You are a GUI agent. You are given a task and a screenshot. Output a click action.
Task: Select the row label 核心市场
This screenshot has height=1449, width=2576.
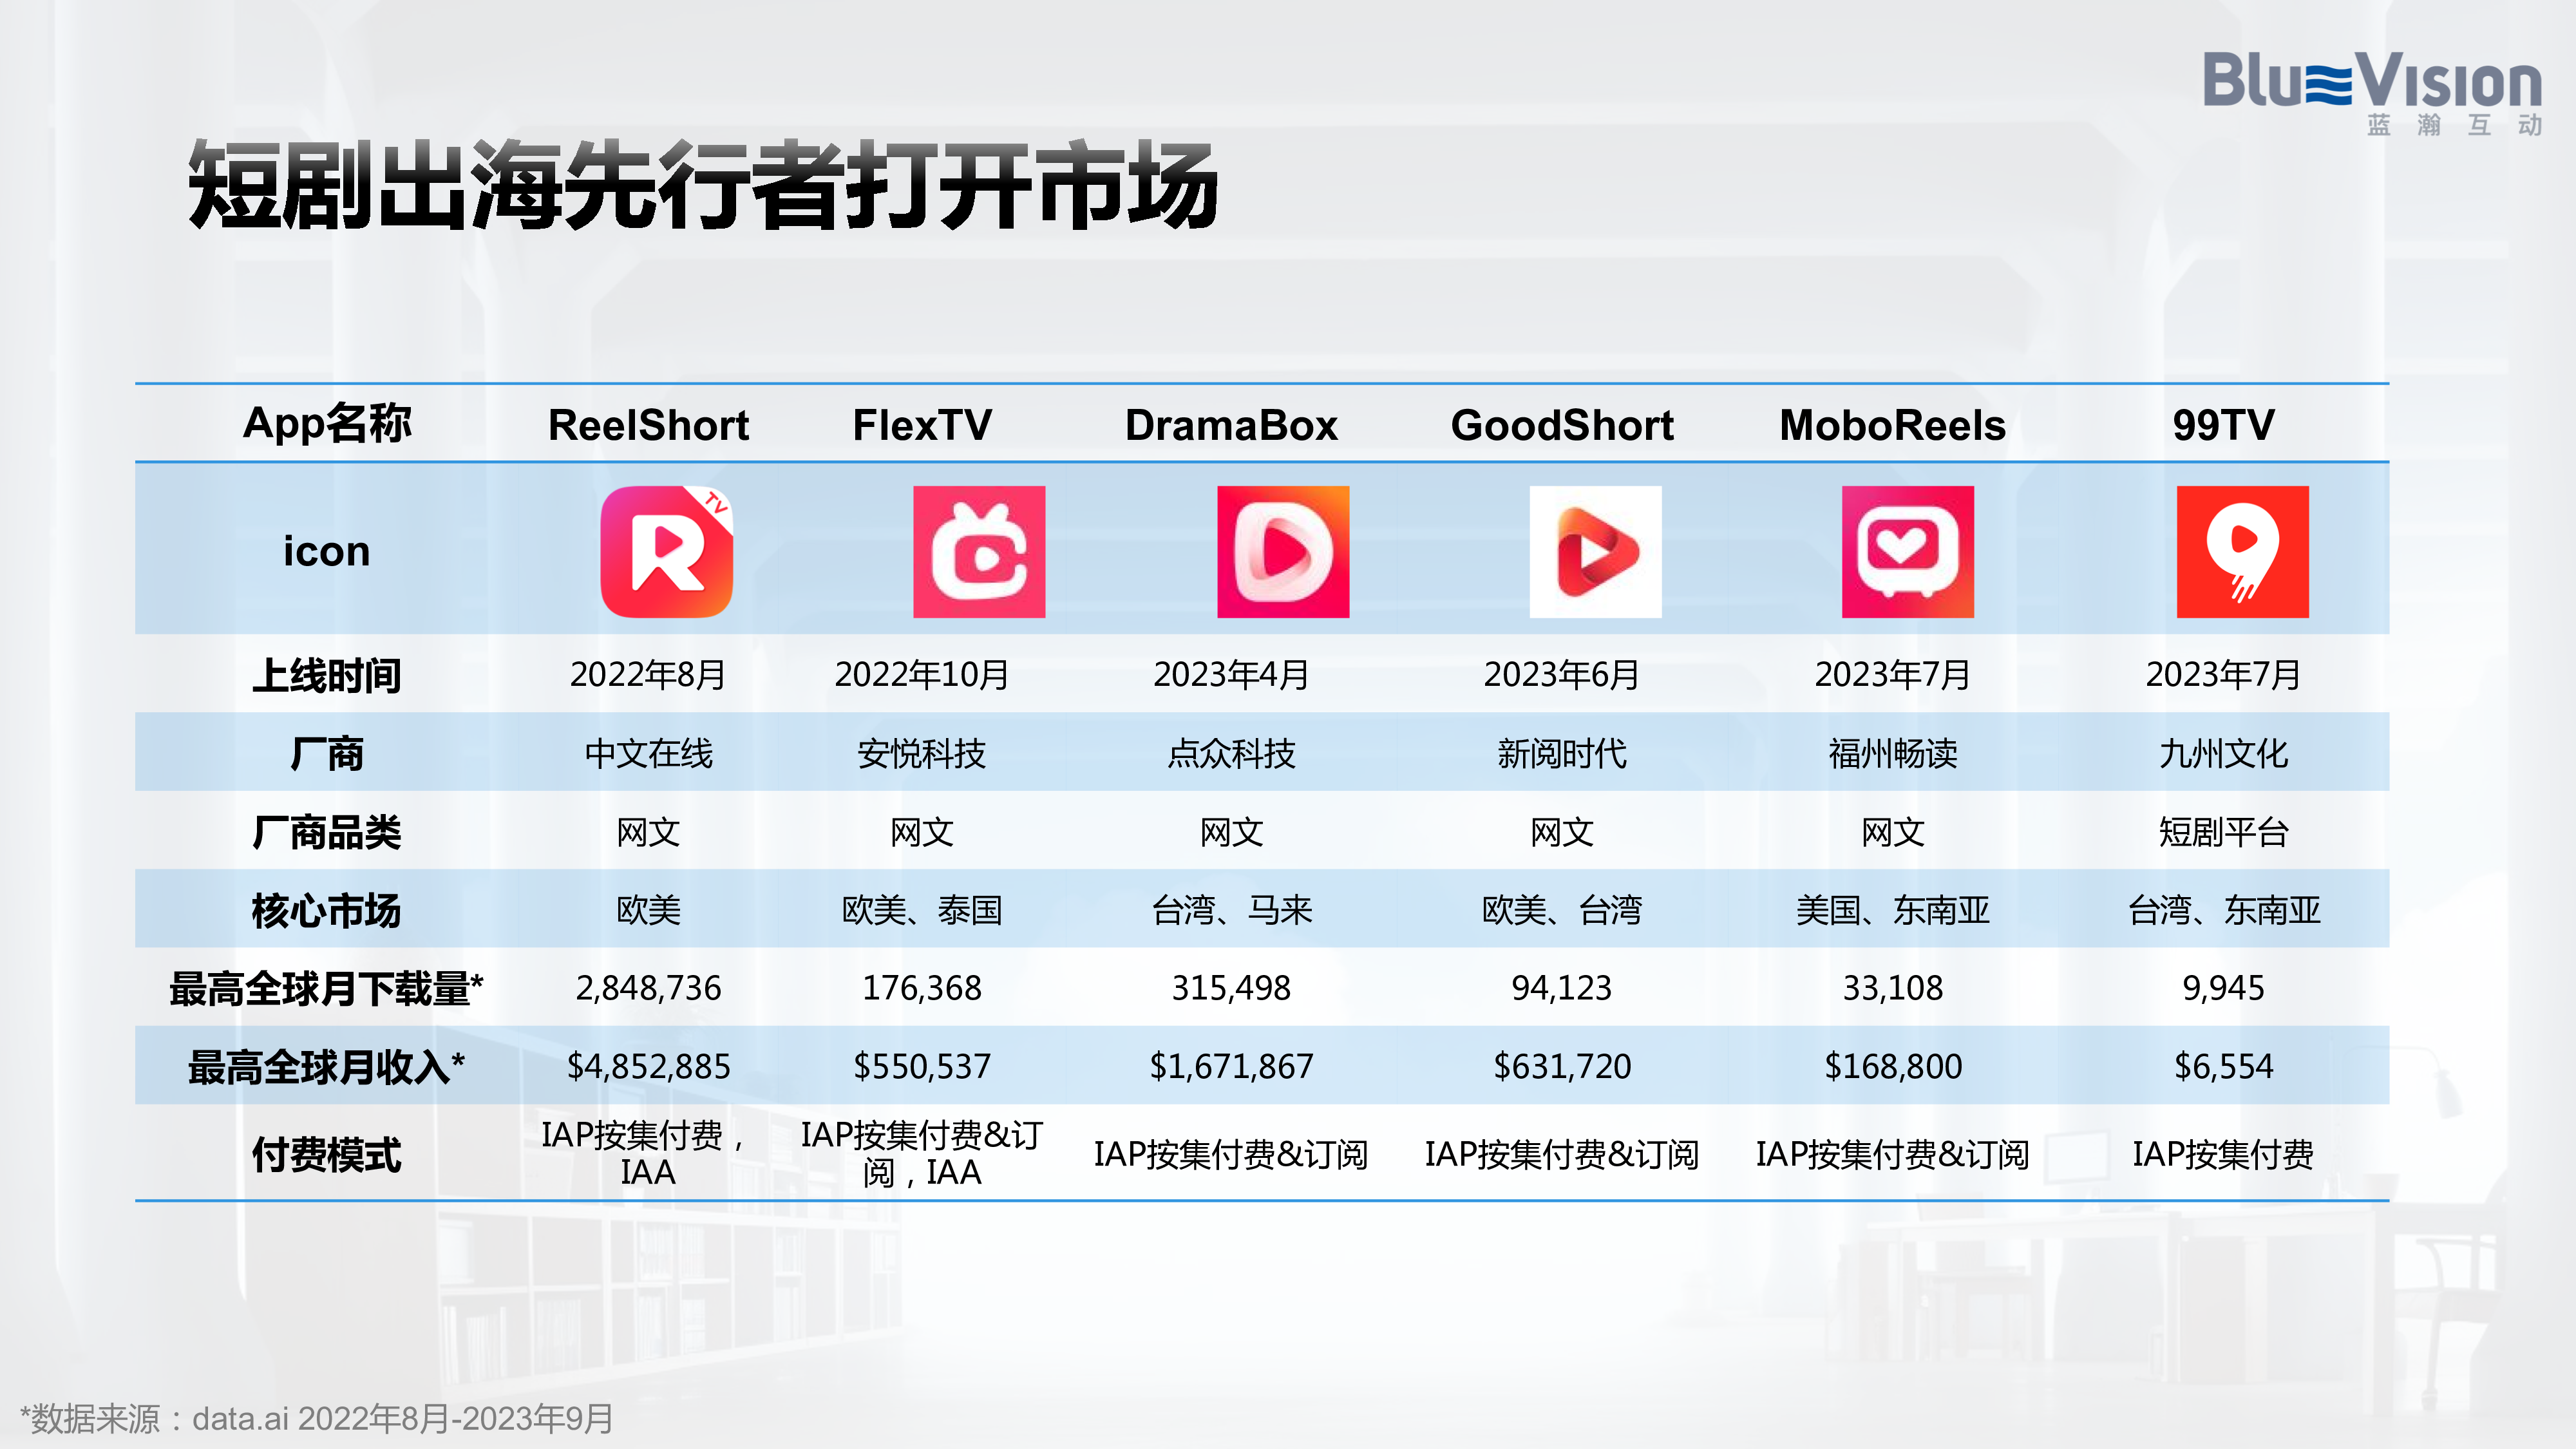tap(327, 910)
